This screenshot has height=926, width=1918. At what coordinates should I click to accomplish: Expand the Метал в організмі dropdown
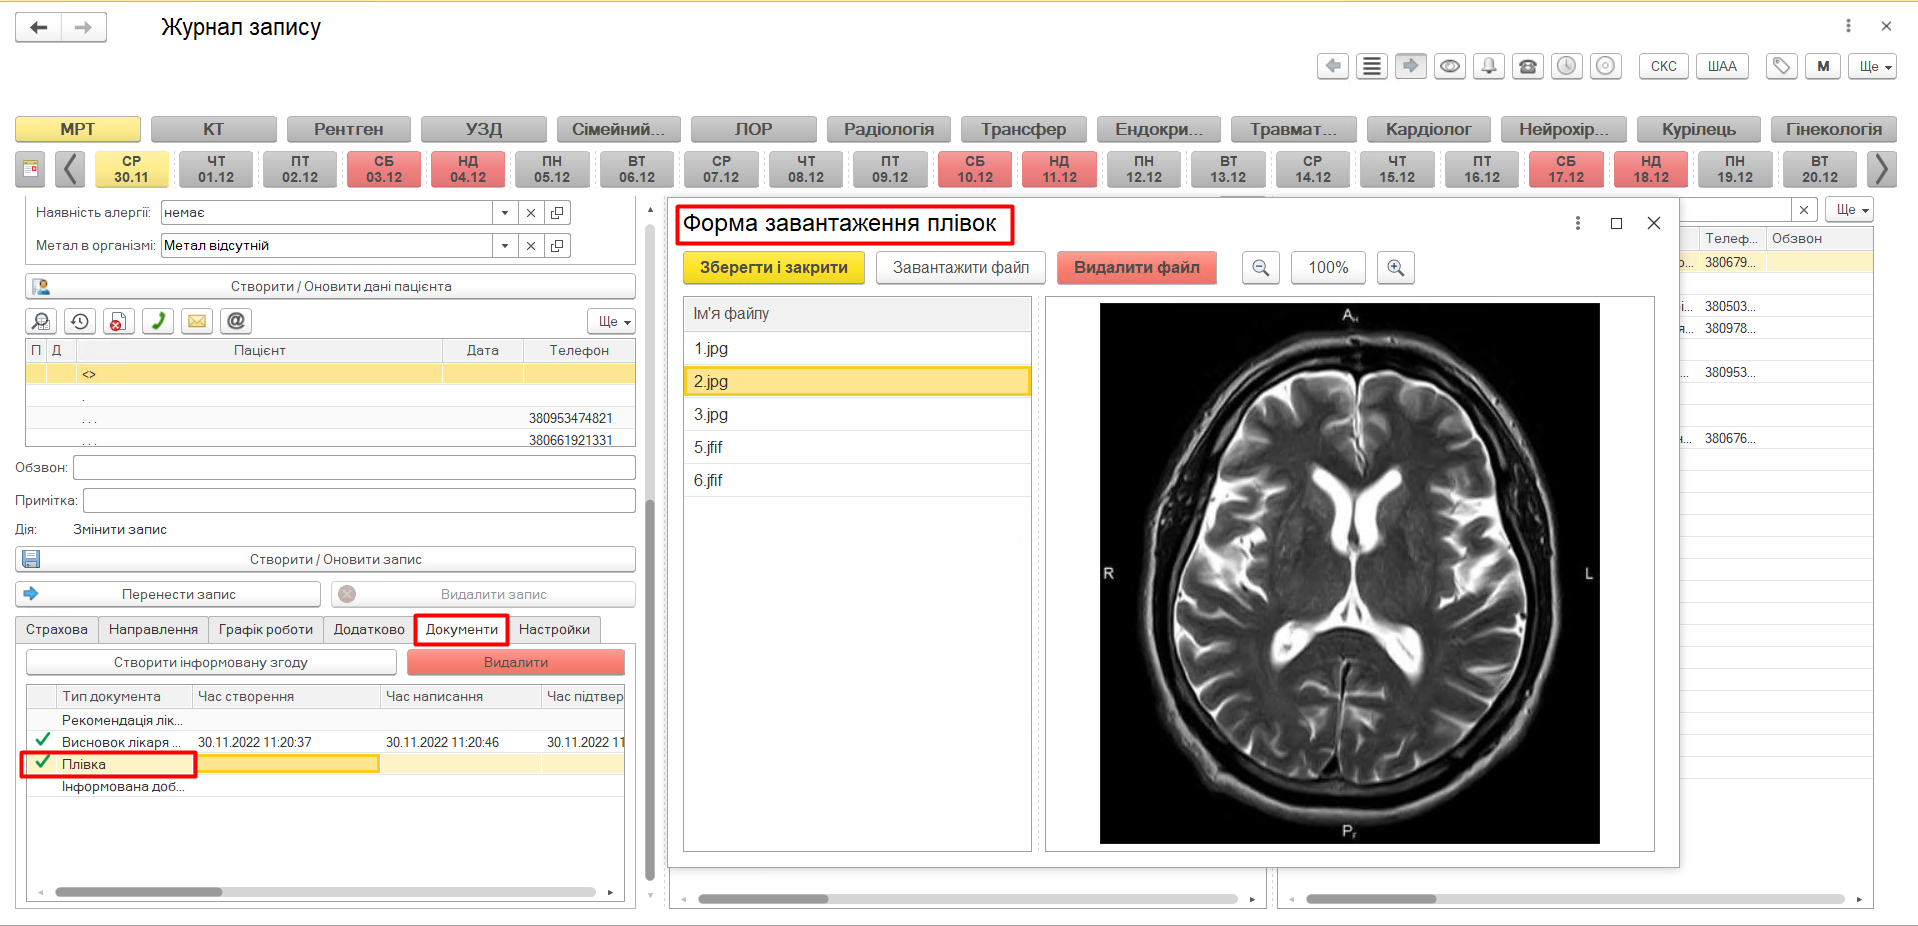pyautogui.click(x=505, y=246)
